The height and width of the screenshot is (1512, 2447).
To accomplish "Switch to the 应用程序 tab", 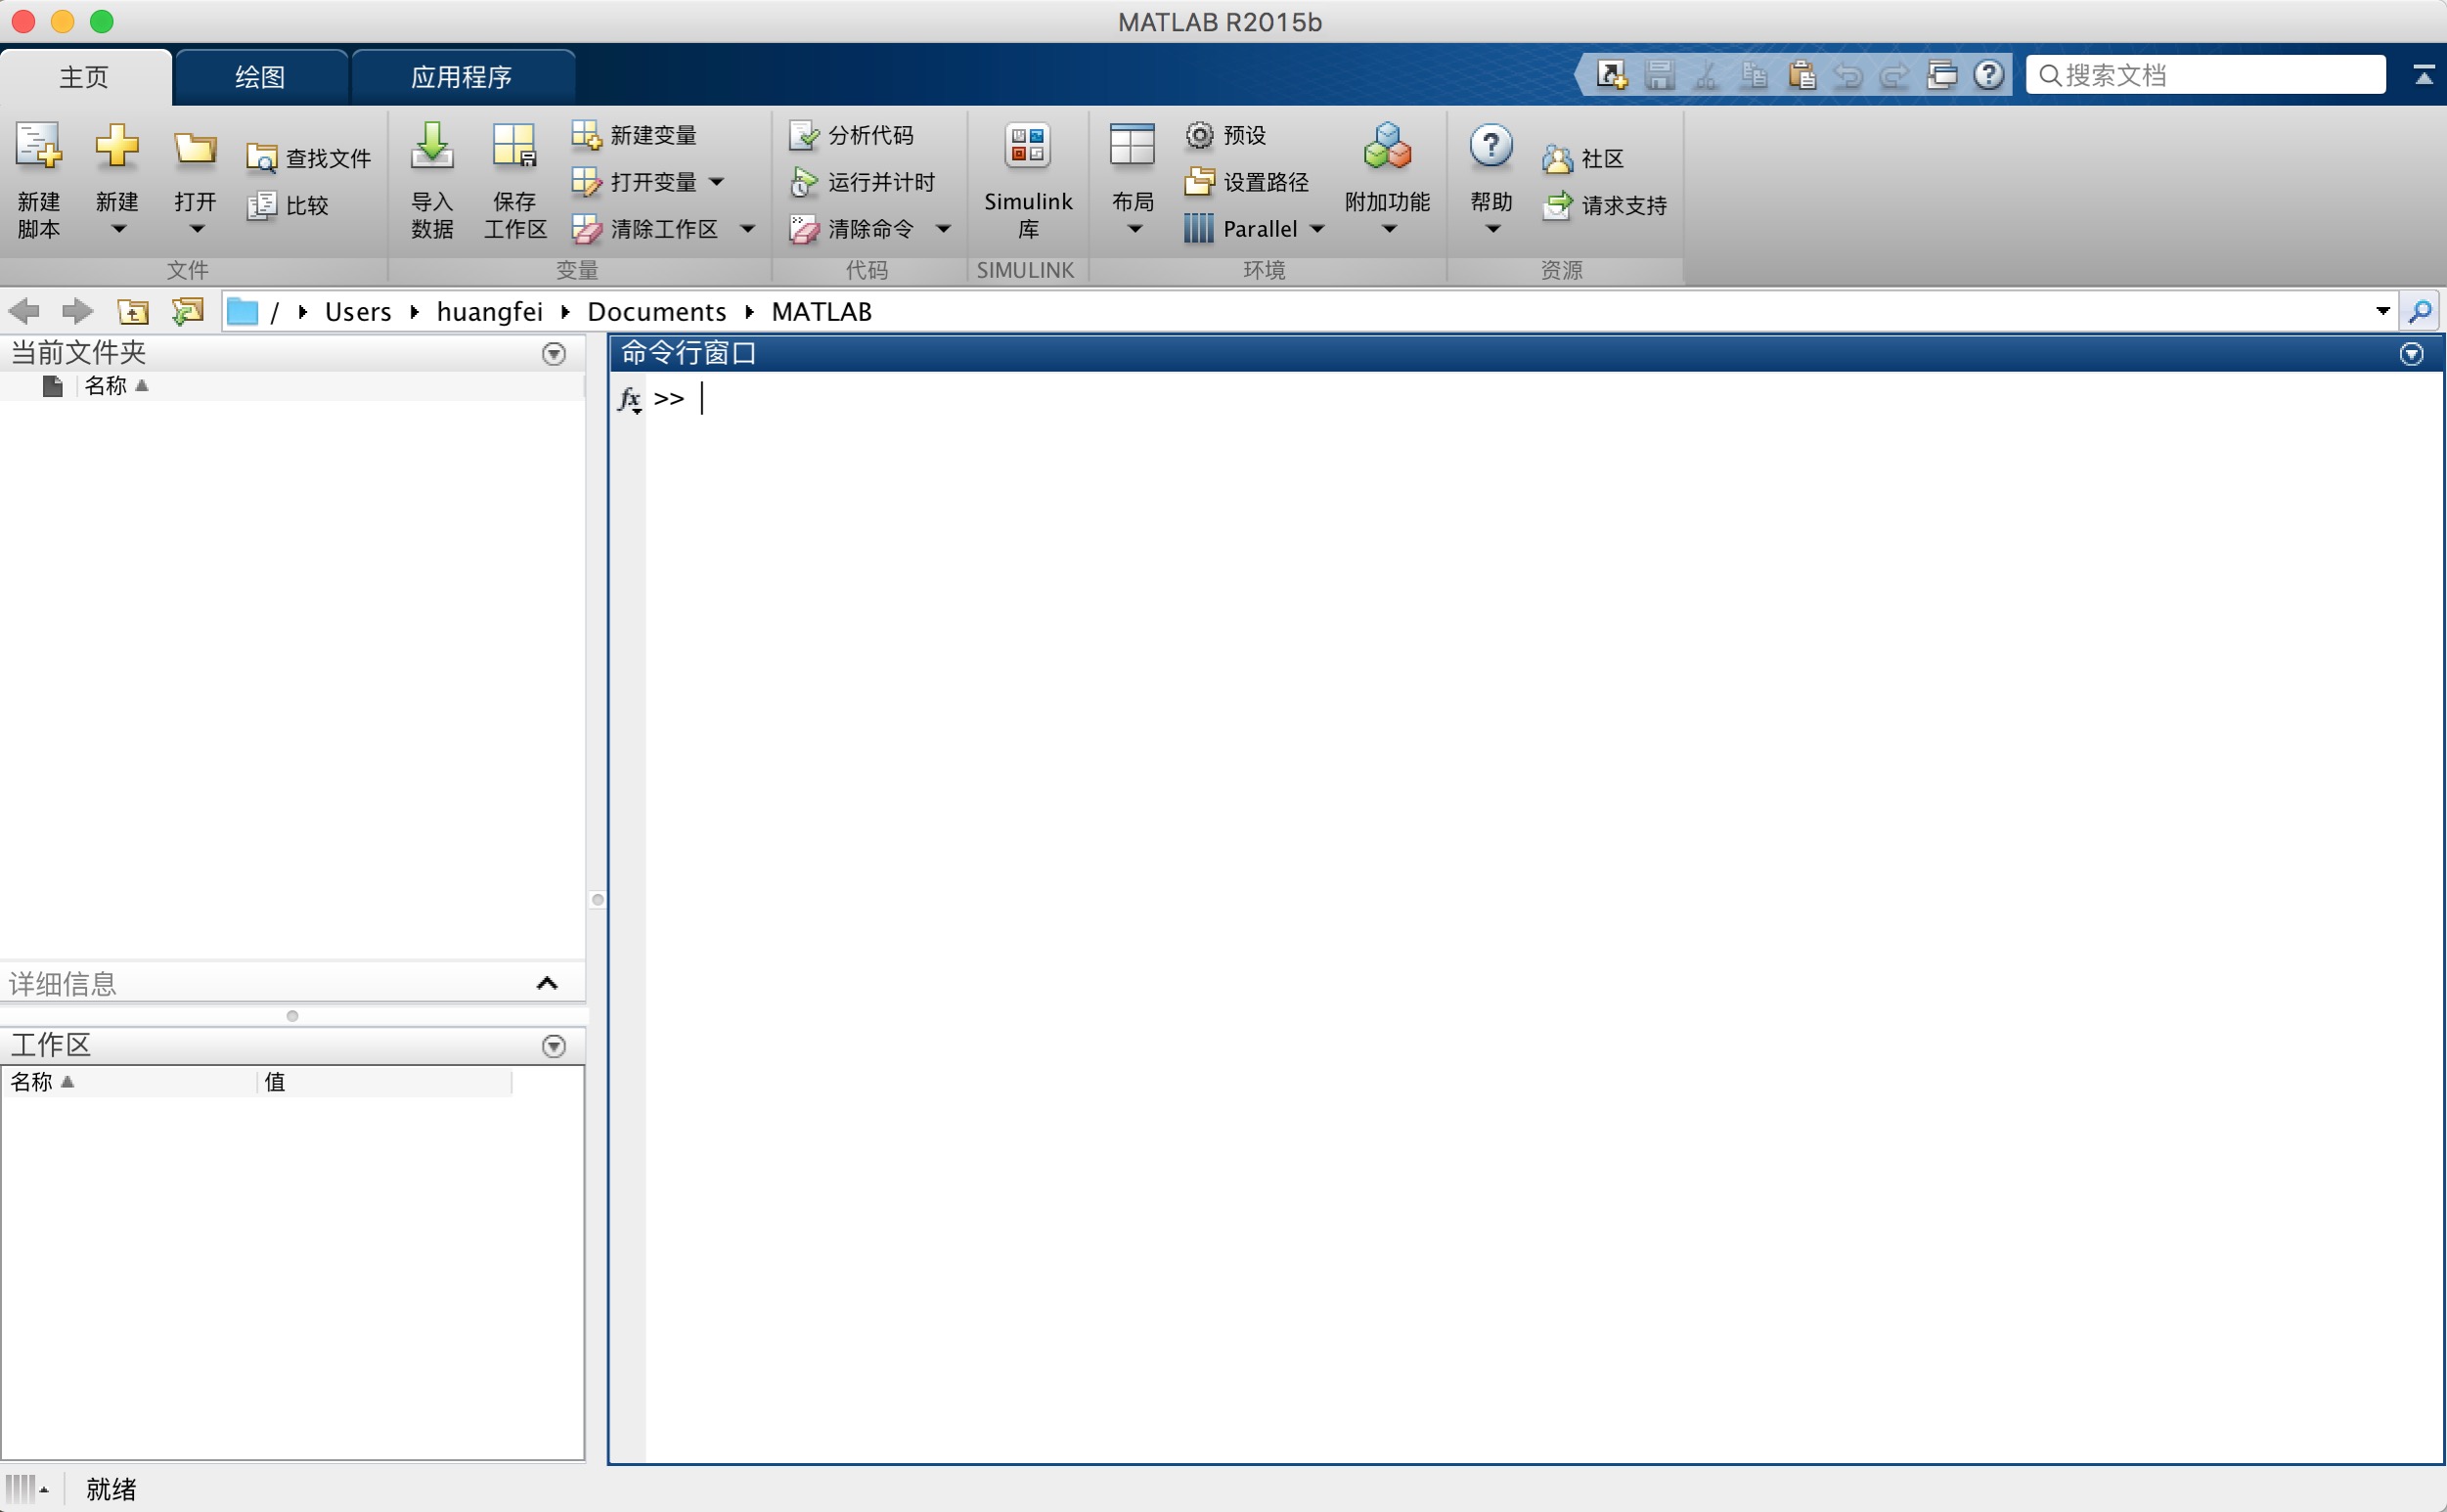I will 462,76.
